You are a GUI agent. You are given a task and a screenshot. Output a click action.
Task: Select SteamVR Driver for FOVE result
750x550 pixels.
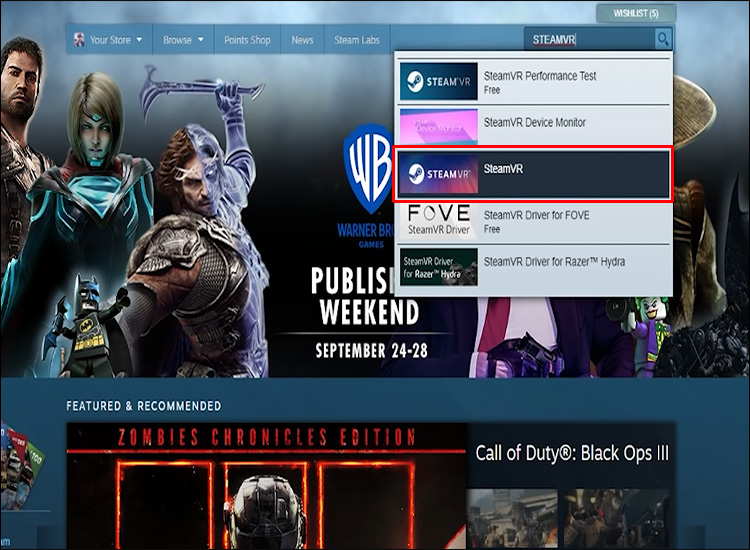(534, 222)
